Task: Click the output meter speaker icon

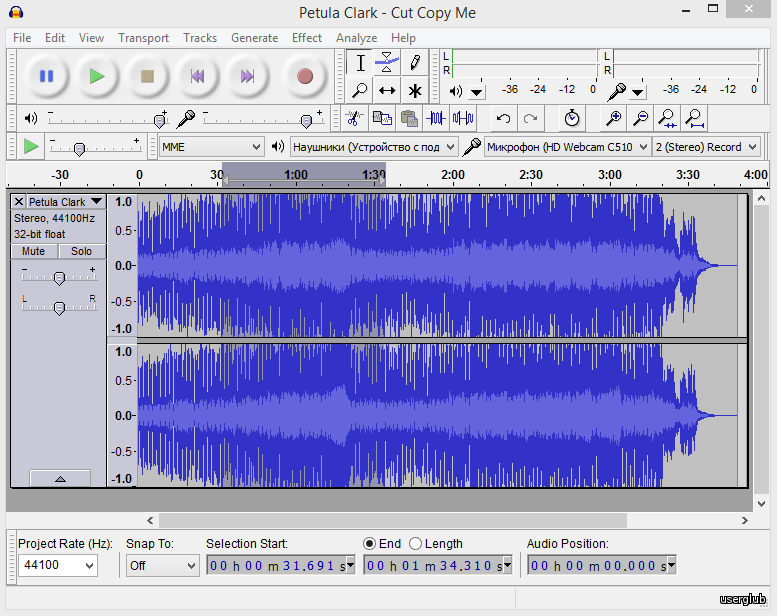Action: point(455,91)
